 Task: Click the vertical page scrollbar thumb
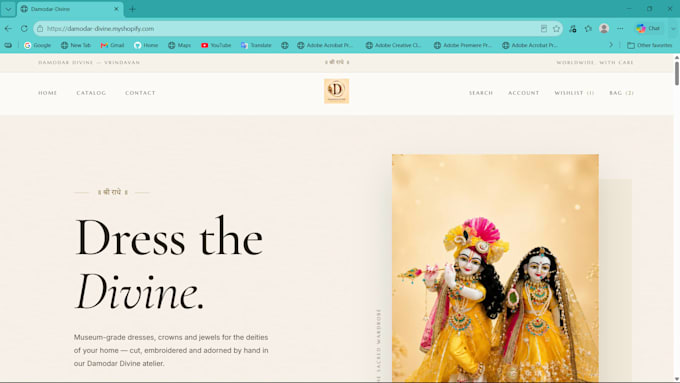(x=677, y=73)
